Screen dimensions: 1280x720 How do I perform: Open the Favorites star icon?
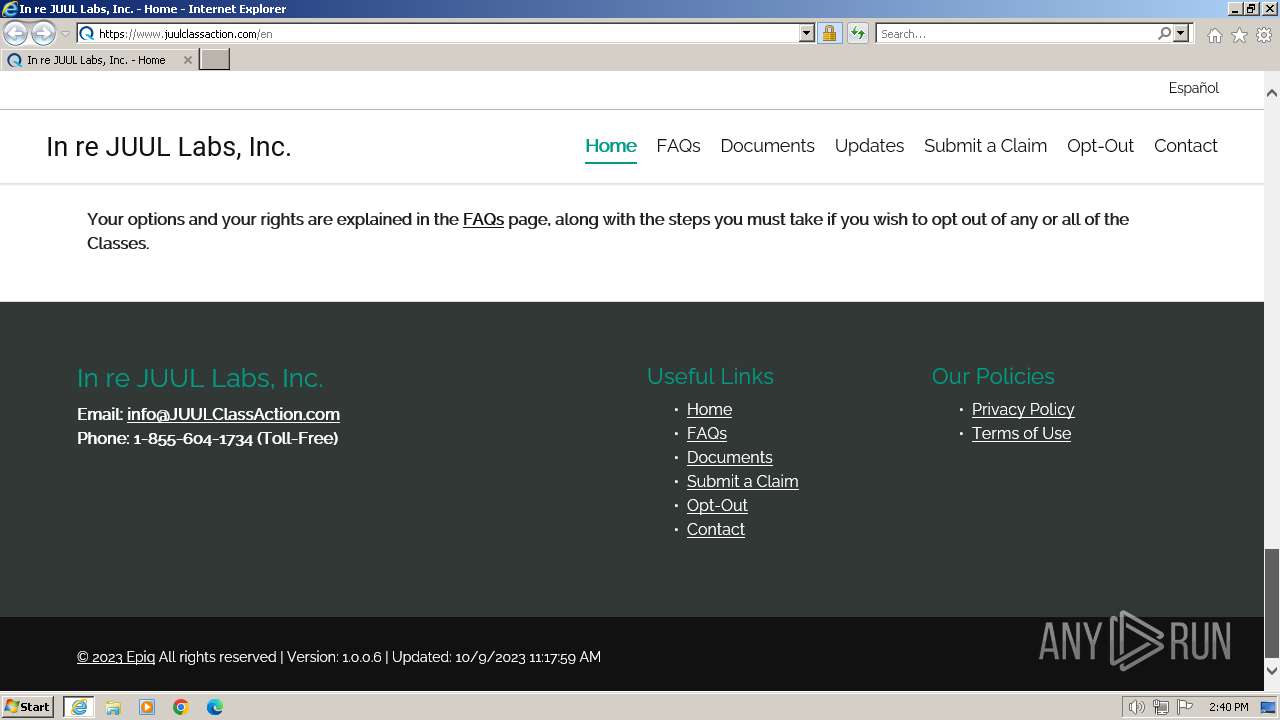point(1239,35)
